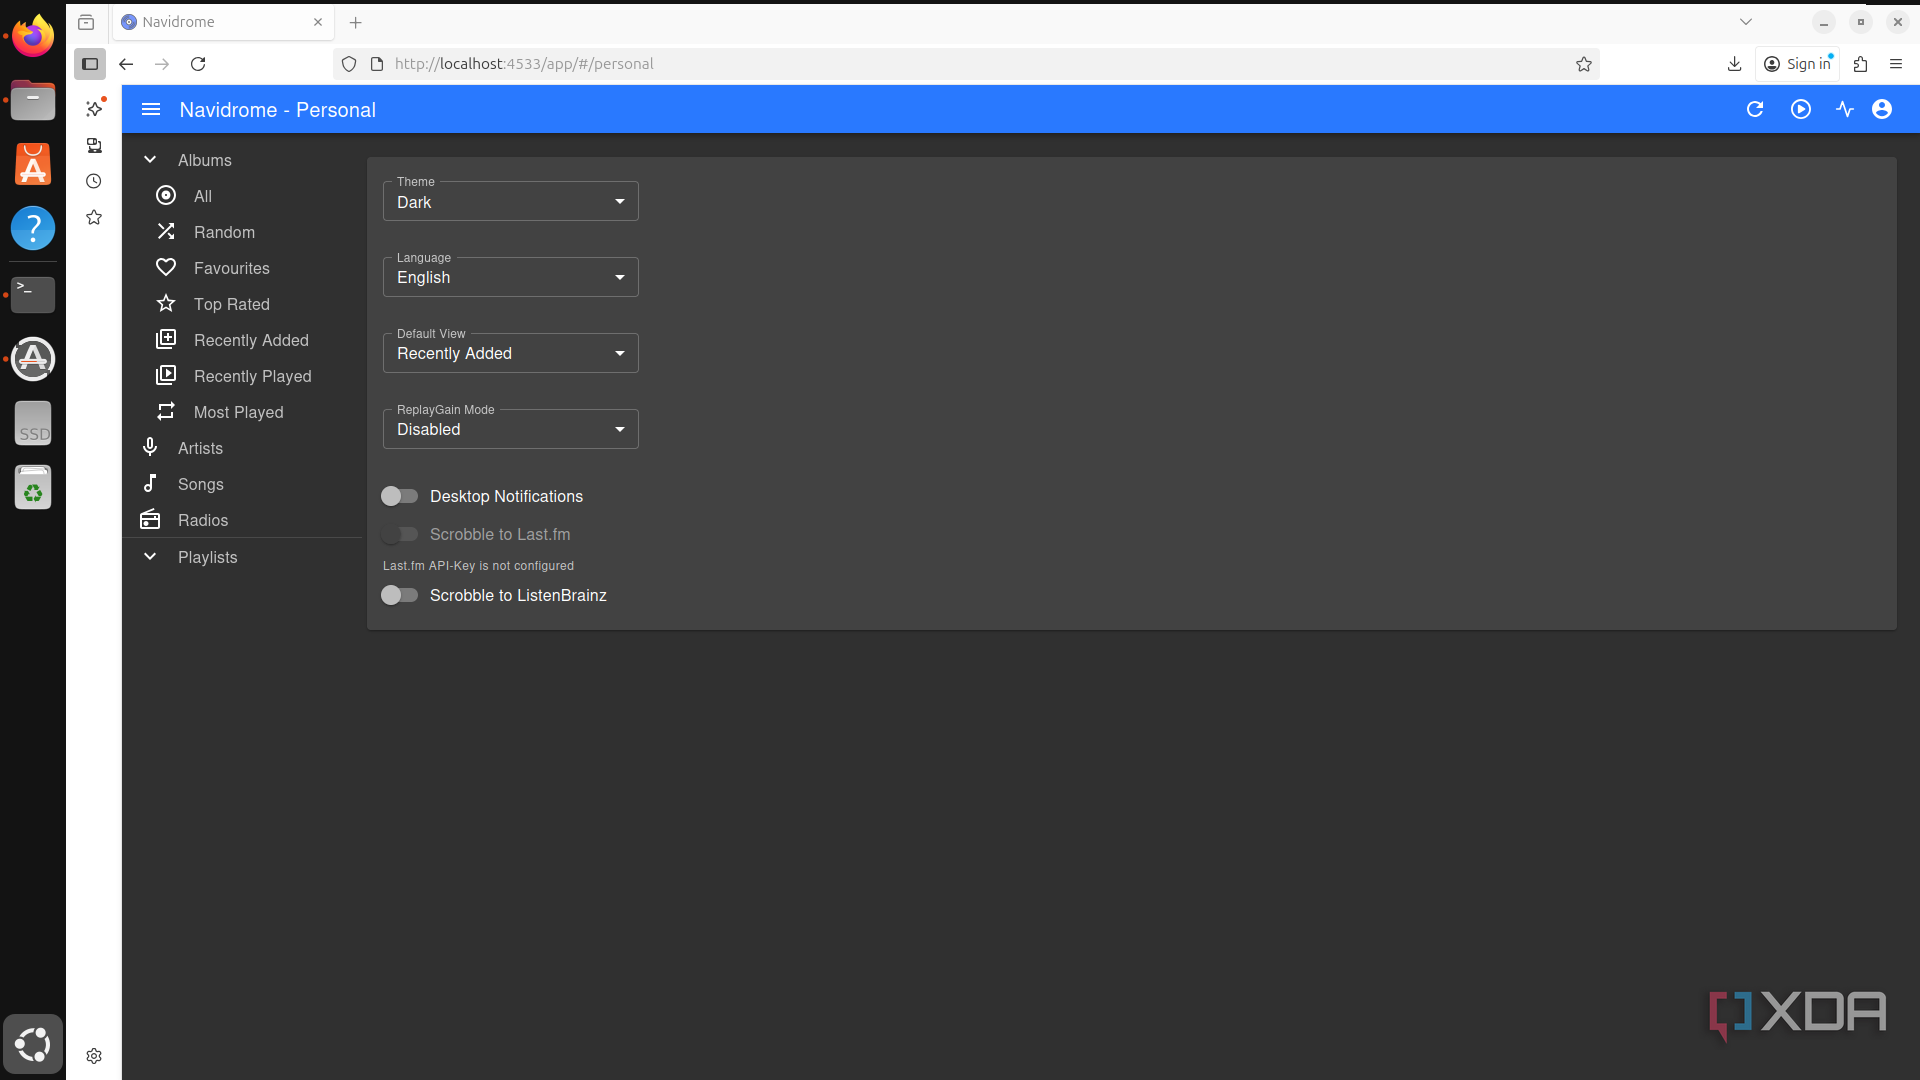Open Ubuntu Software from the dock
This screenshot has height=1080, width=1920.
point(33,164)
